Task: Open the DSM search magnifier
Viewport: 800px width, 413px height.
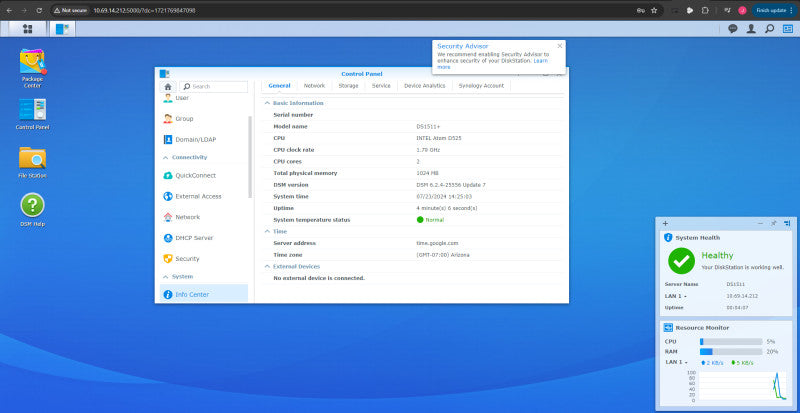Action: click(x=769, y=29)
